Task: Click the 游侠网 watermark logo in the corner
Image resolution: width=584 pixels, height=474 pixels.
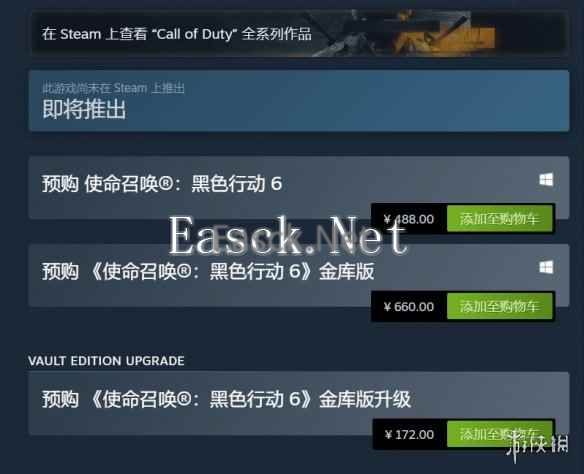Action: click(537, 445)
